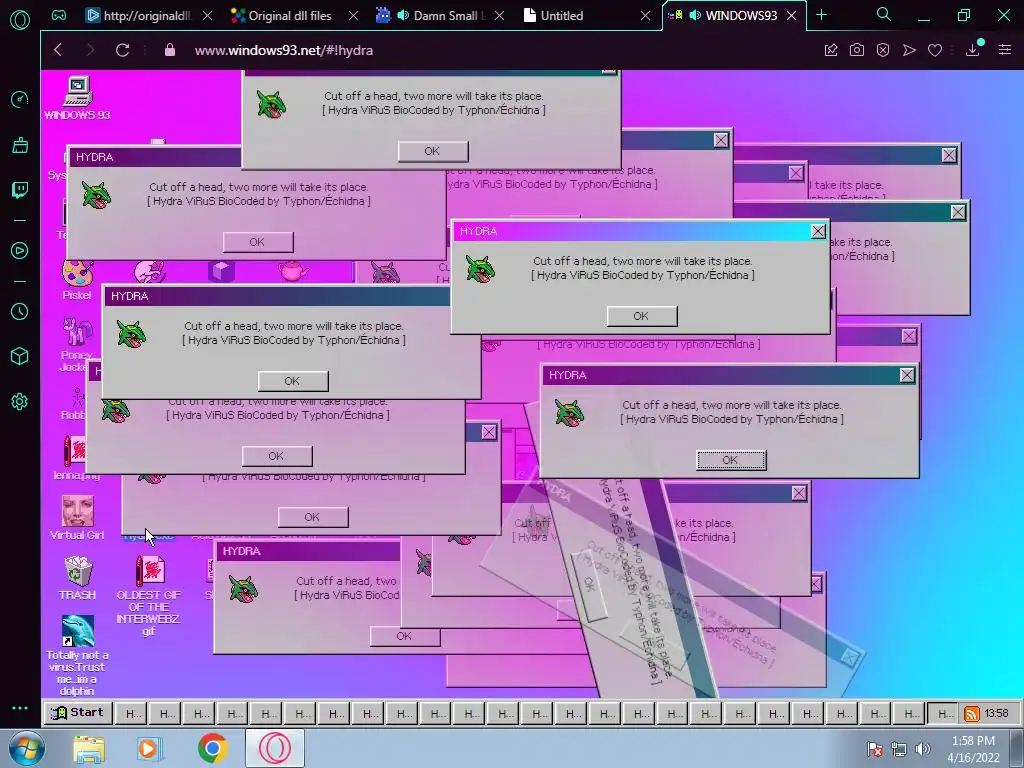Click the Windows93 Start button
1024x768 pixels.
coord(78,712)
